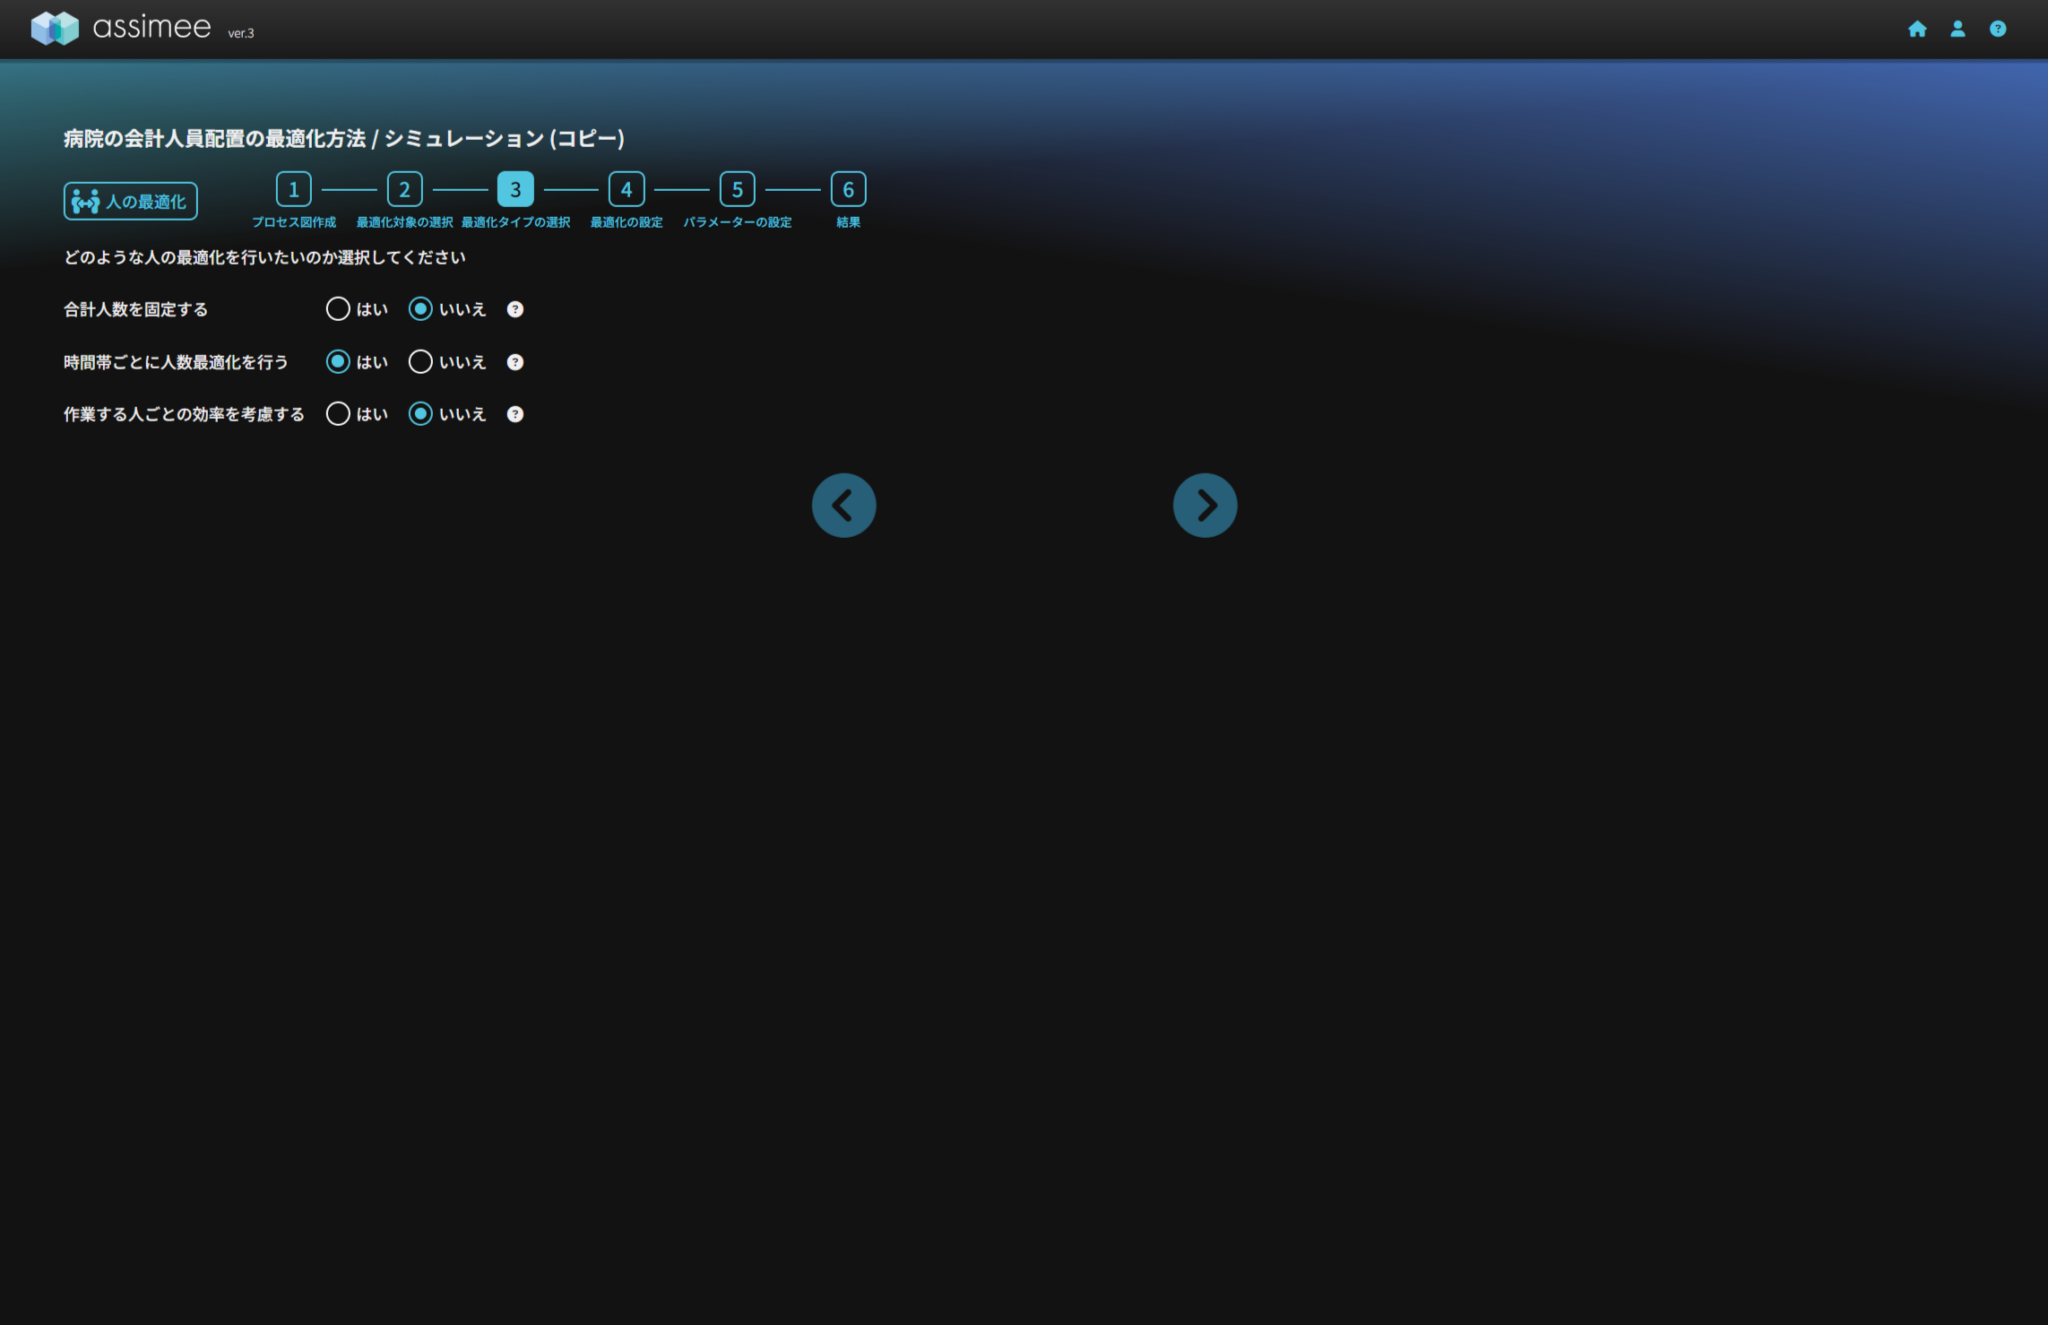
Task: Open help for 時間帯ごとに人数最適化を行う
Action: 515,362
